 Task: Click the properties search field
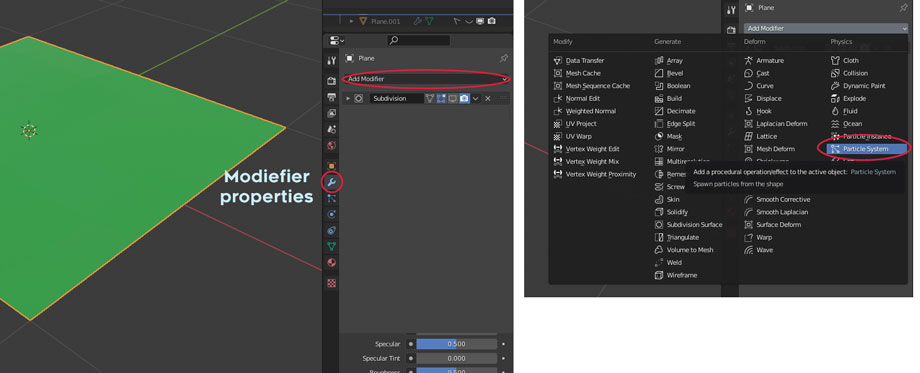419,40
